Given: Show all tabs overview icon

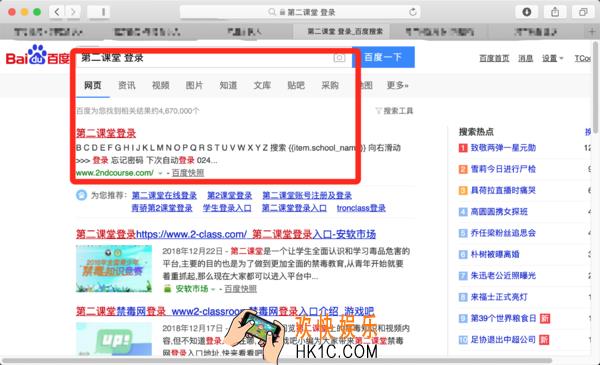Looking at the screenshot, I should tap(583, 12).
